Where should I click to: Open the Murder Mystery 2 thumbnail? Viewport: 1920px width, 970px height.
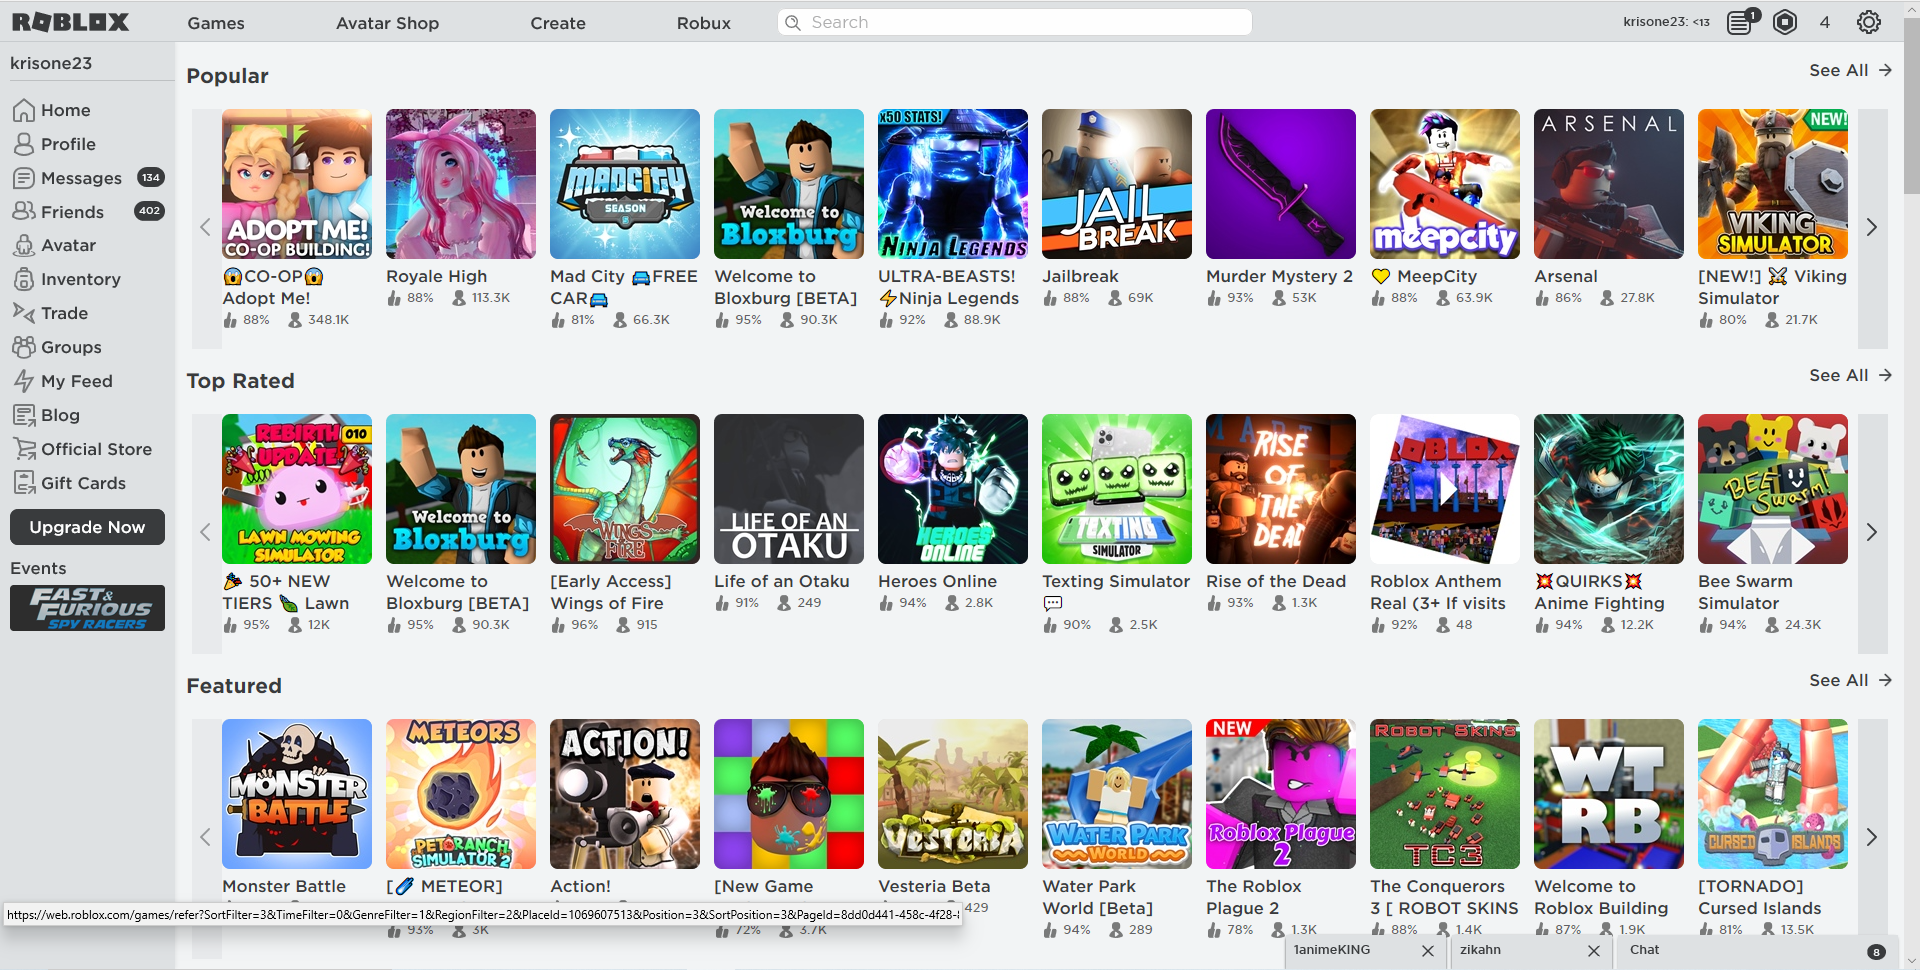pyautogui.click(x=1281, y=184)
